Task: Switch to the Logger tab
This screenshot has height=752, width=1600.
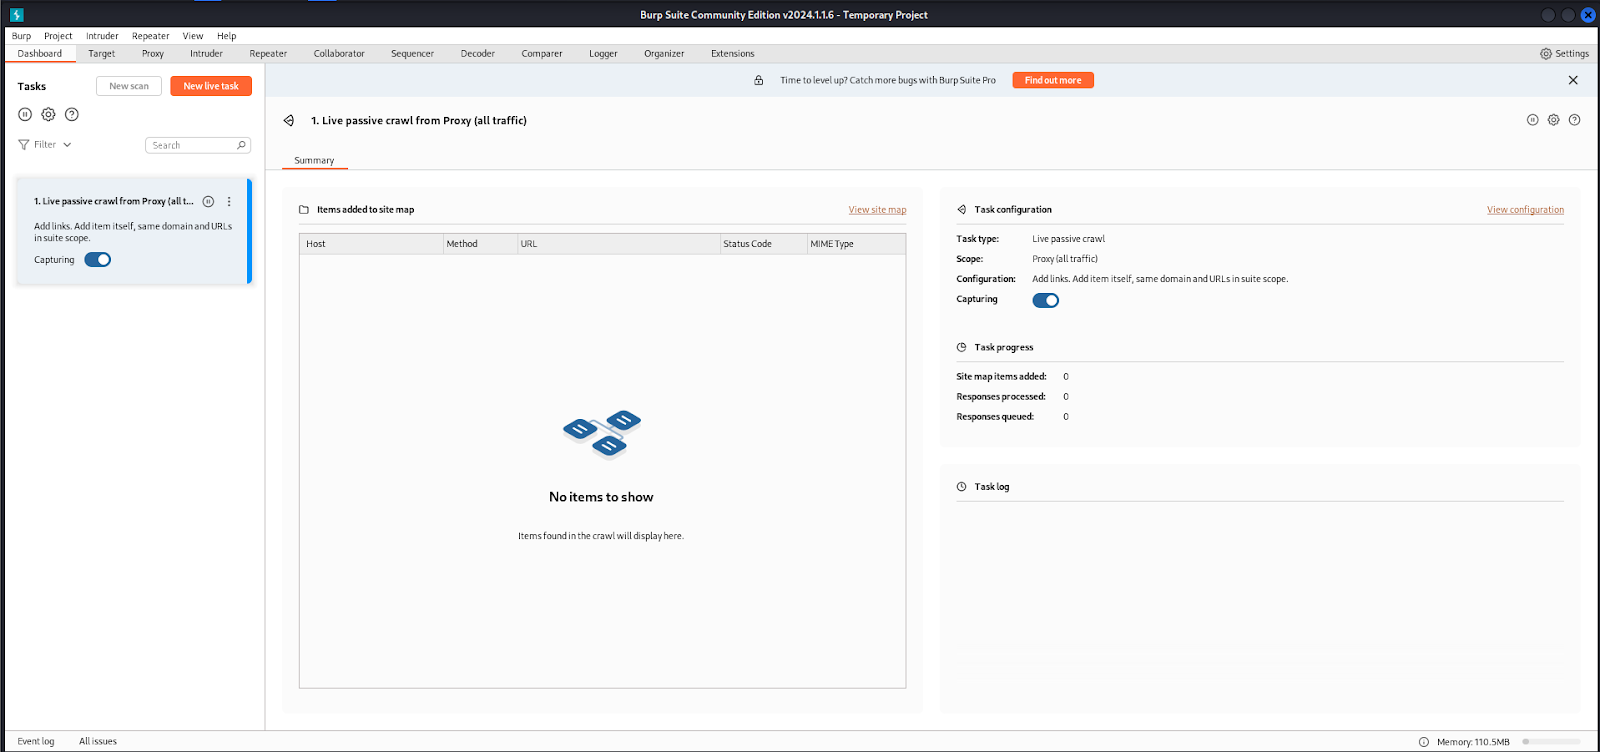Action: (603, 54)
